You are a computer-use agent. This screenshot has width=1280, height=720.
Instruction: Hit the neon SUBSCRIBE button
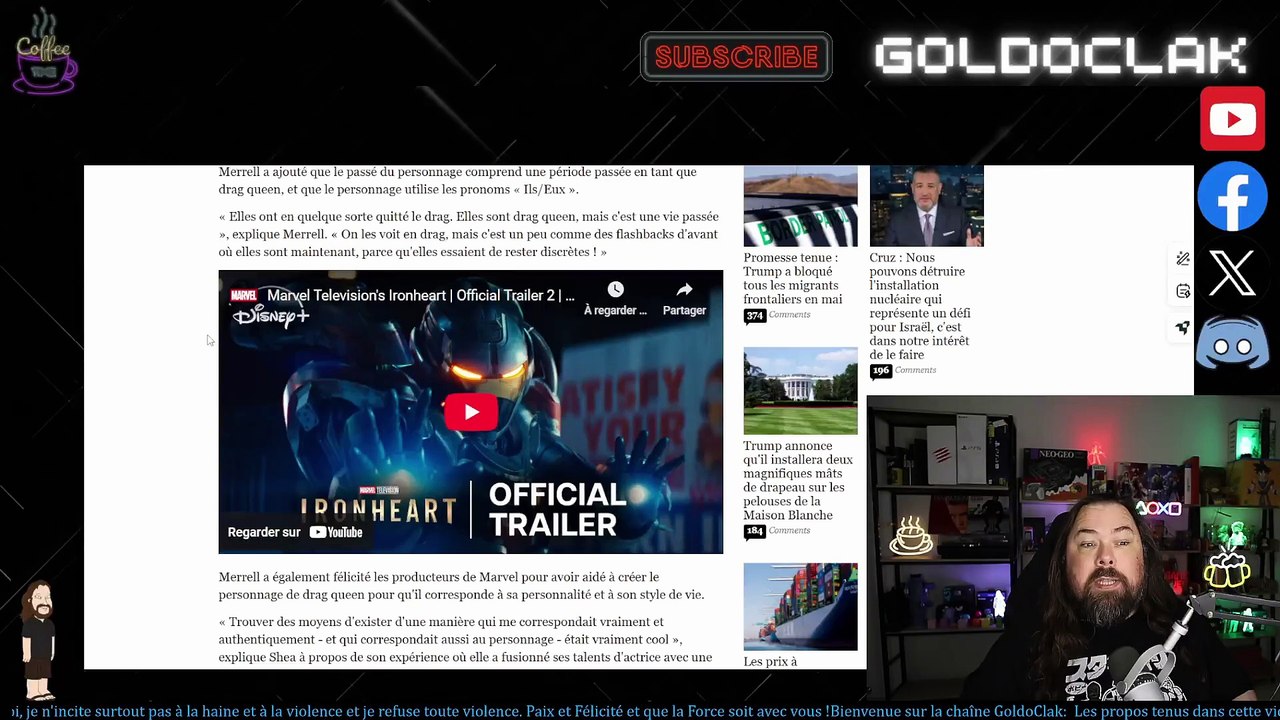pyautogui.click(x=736, y=57)
